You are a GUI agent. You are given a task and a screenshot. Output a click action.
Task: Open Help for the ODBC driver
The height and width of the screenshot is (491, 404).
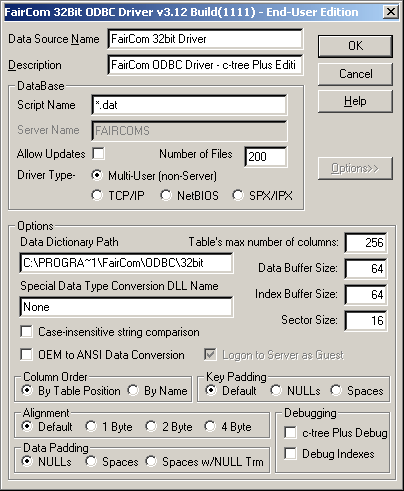[x=355, y=101]
